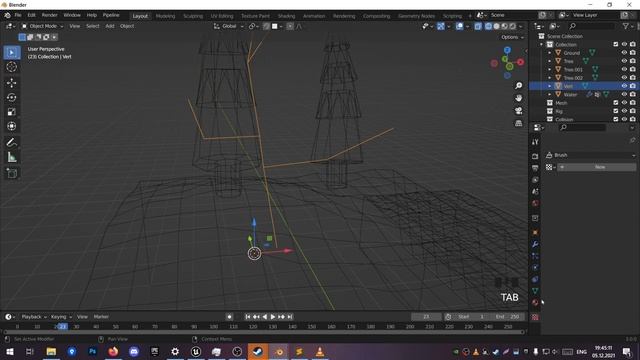Open Firefox from the Windows taskbar
Viewport: 640px width, 360px height.
(x=113, y=351)
